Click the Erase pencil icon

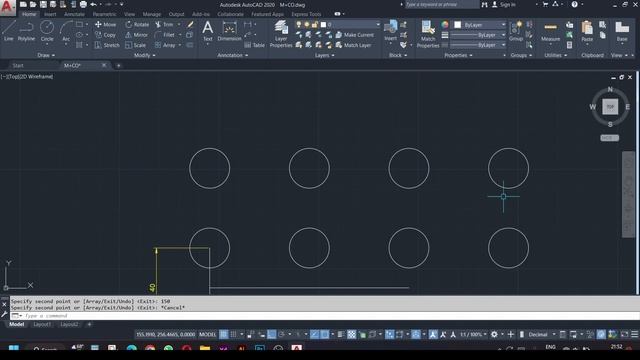pos(190,24)
